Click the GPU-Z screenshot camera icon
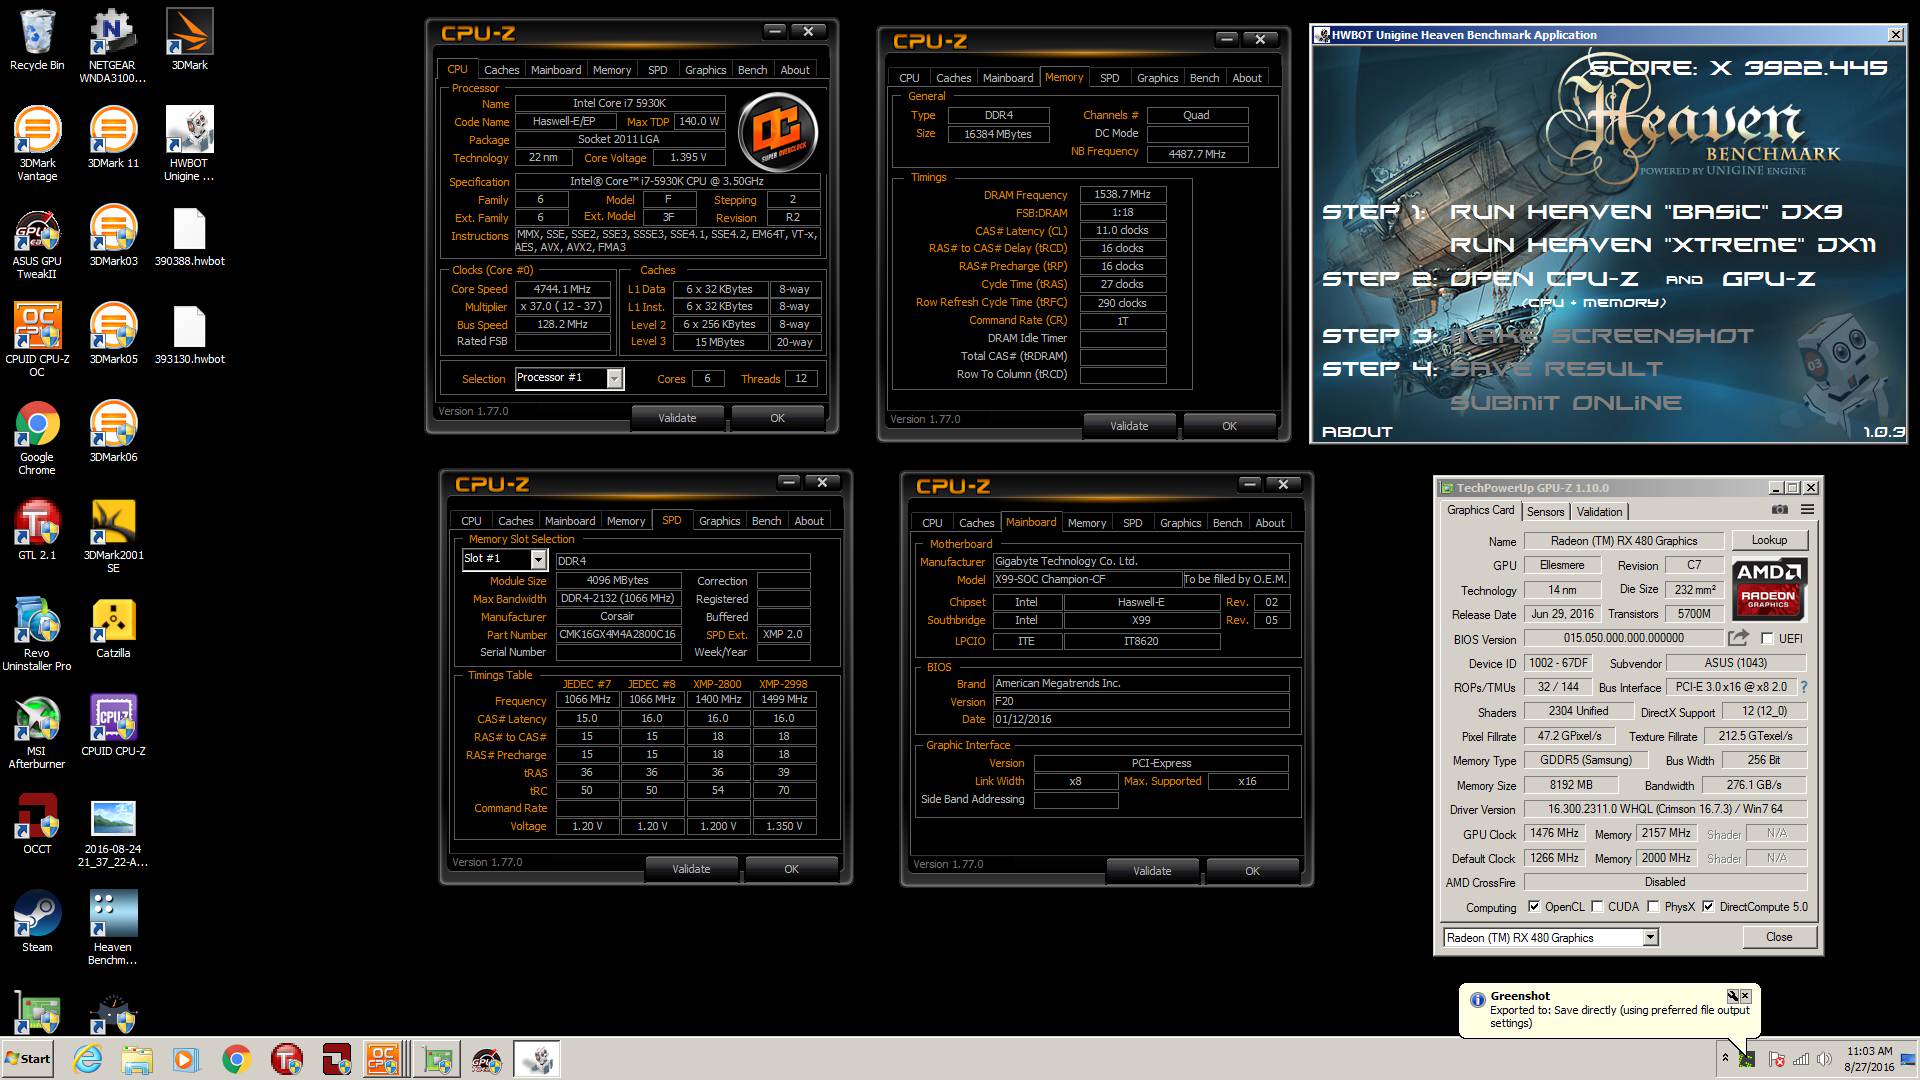The height and width of the screenshot is (1080, 1920). click(1781, 510)
